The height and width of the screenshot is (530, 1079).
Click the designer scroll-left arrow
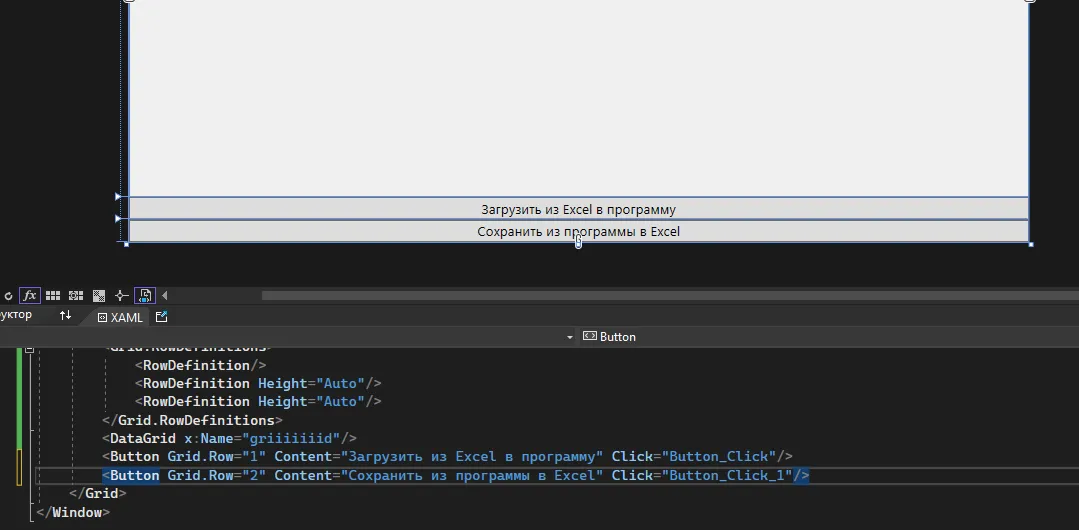coord(164,295)
